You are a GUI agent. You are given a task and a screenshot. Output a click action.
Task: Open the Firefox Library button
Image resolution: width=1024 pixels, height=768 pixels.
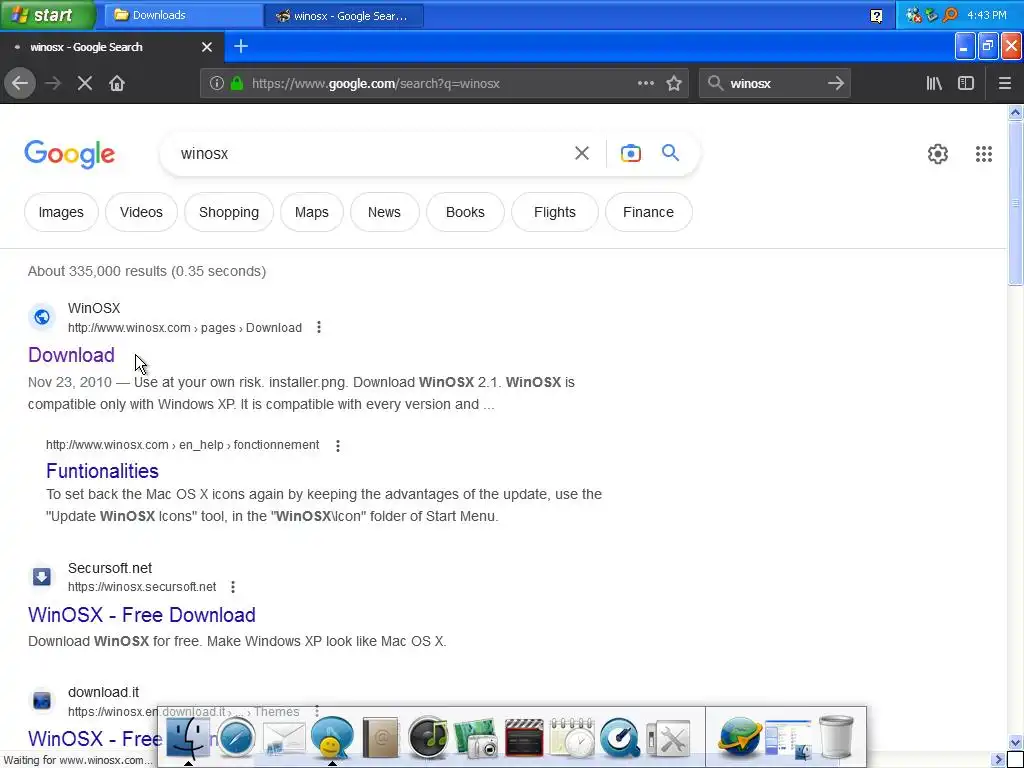(934, 84)
